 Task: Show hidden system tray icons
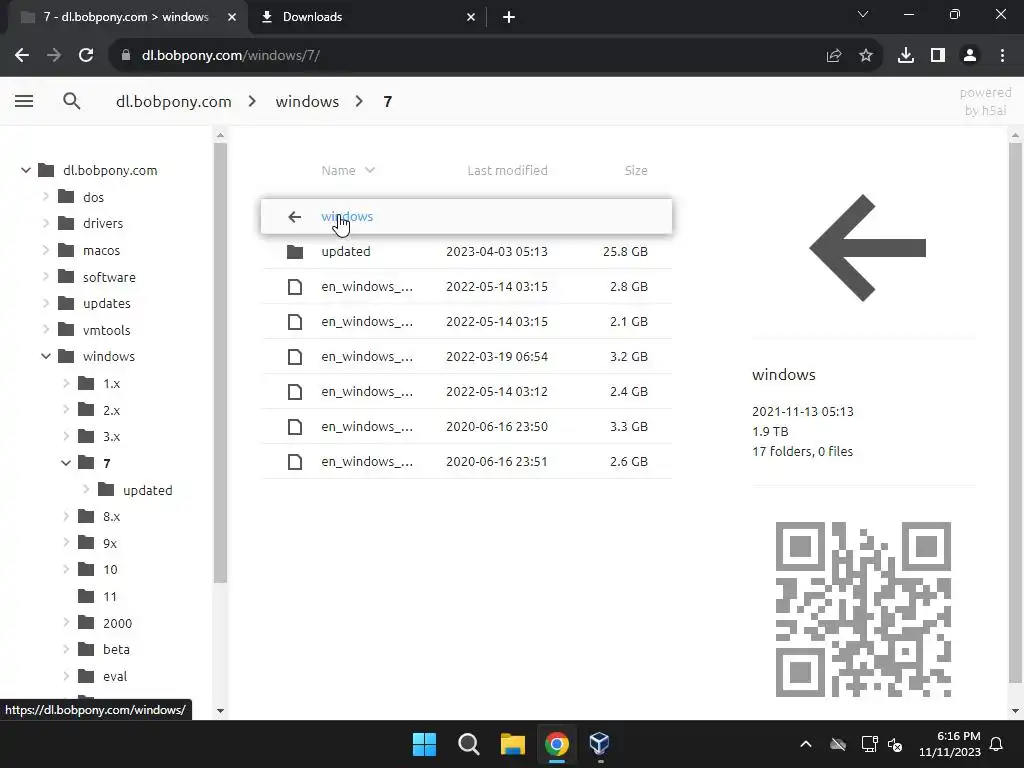[806, 744]
